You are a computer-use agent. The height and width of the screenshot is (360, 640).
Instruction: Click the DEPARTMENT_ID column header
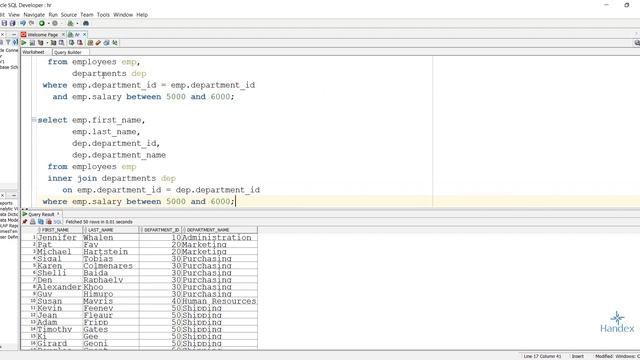(x=161, y=230)
